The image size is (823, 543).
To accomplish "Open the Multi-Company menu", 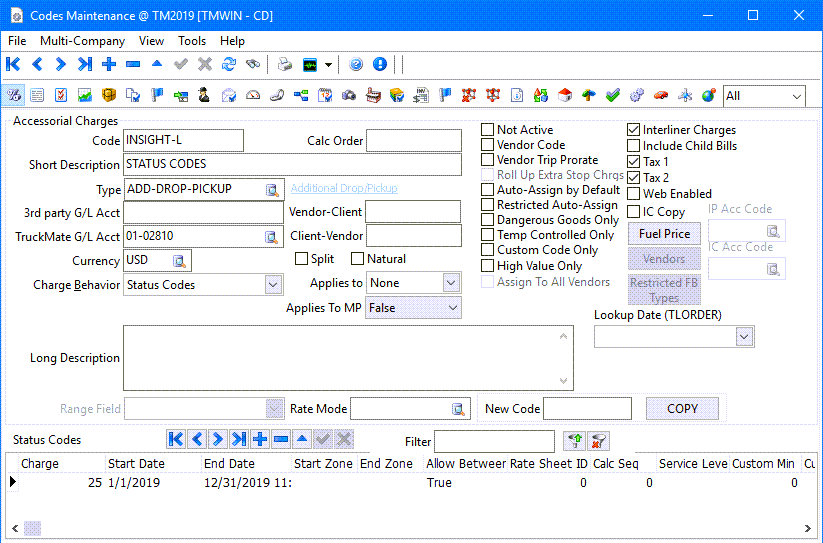I will pos(82,41).
